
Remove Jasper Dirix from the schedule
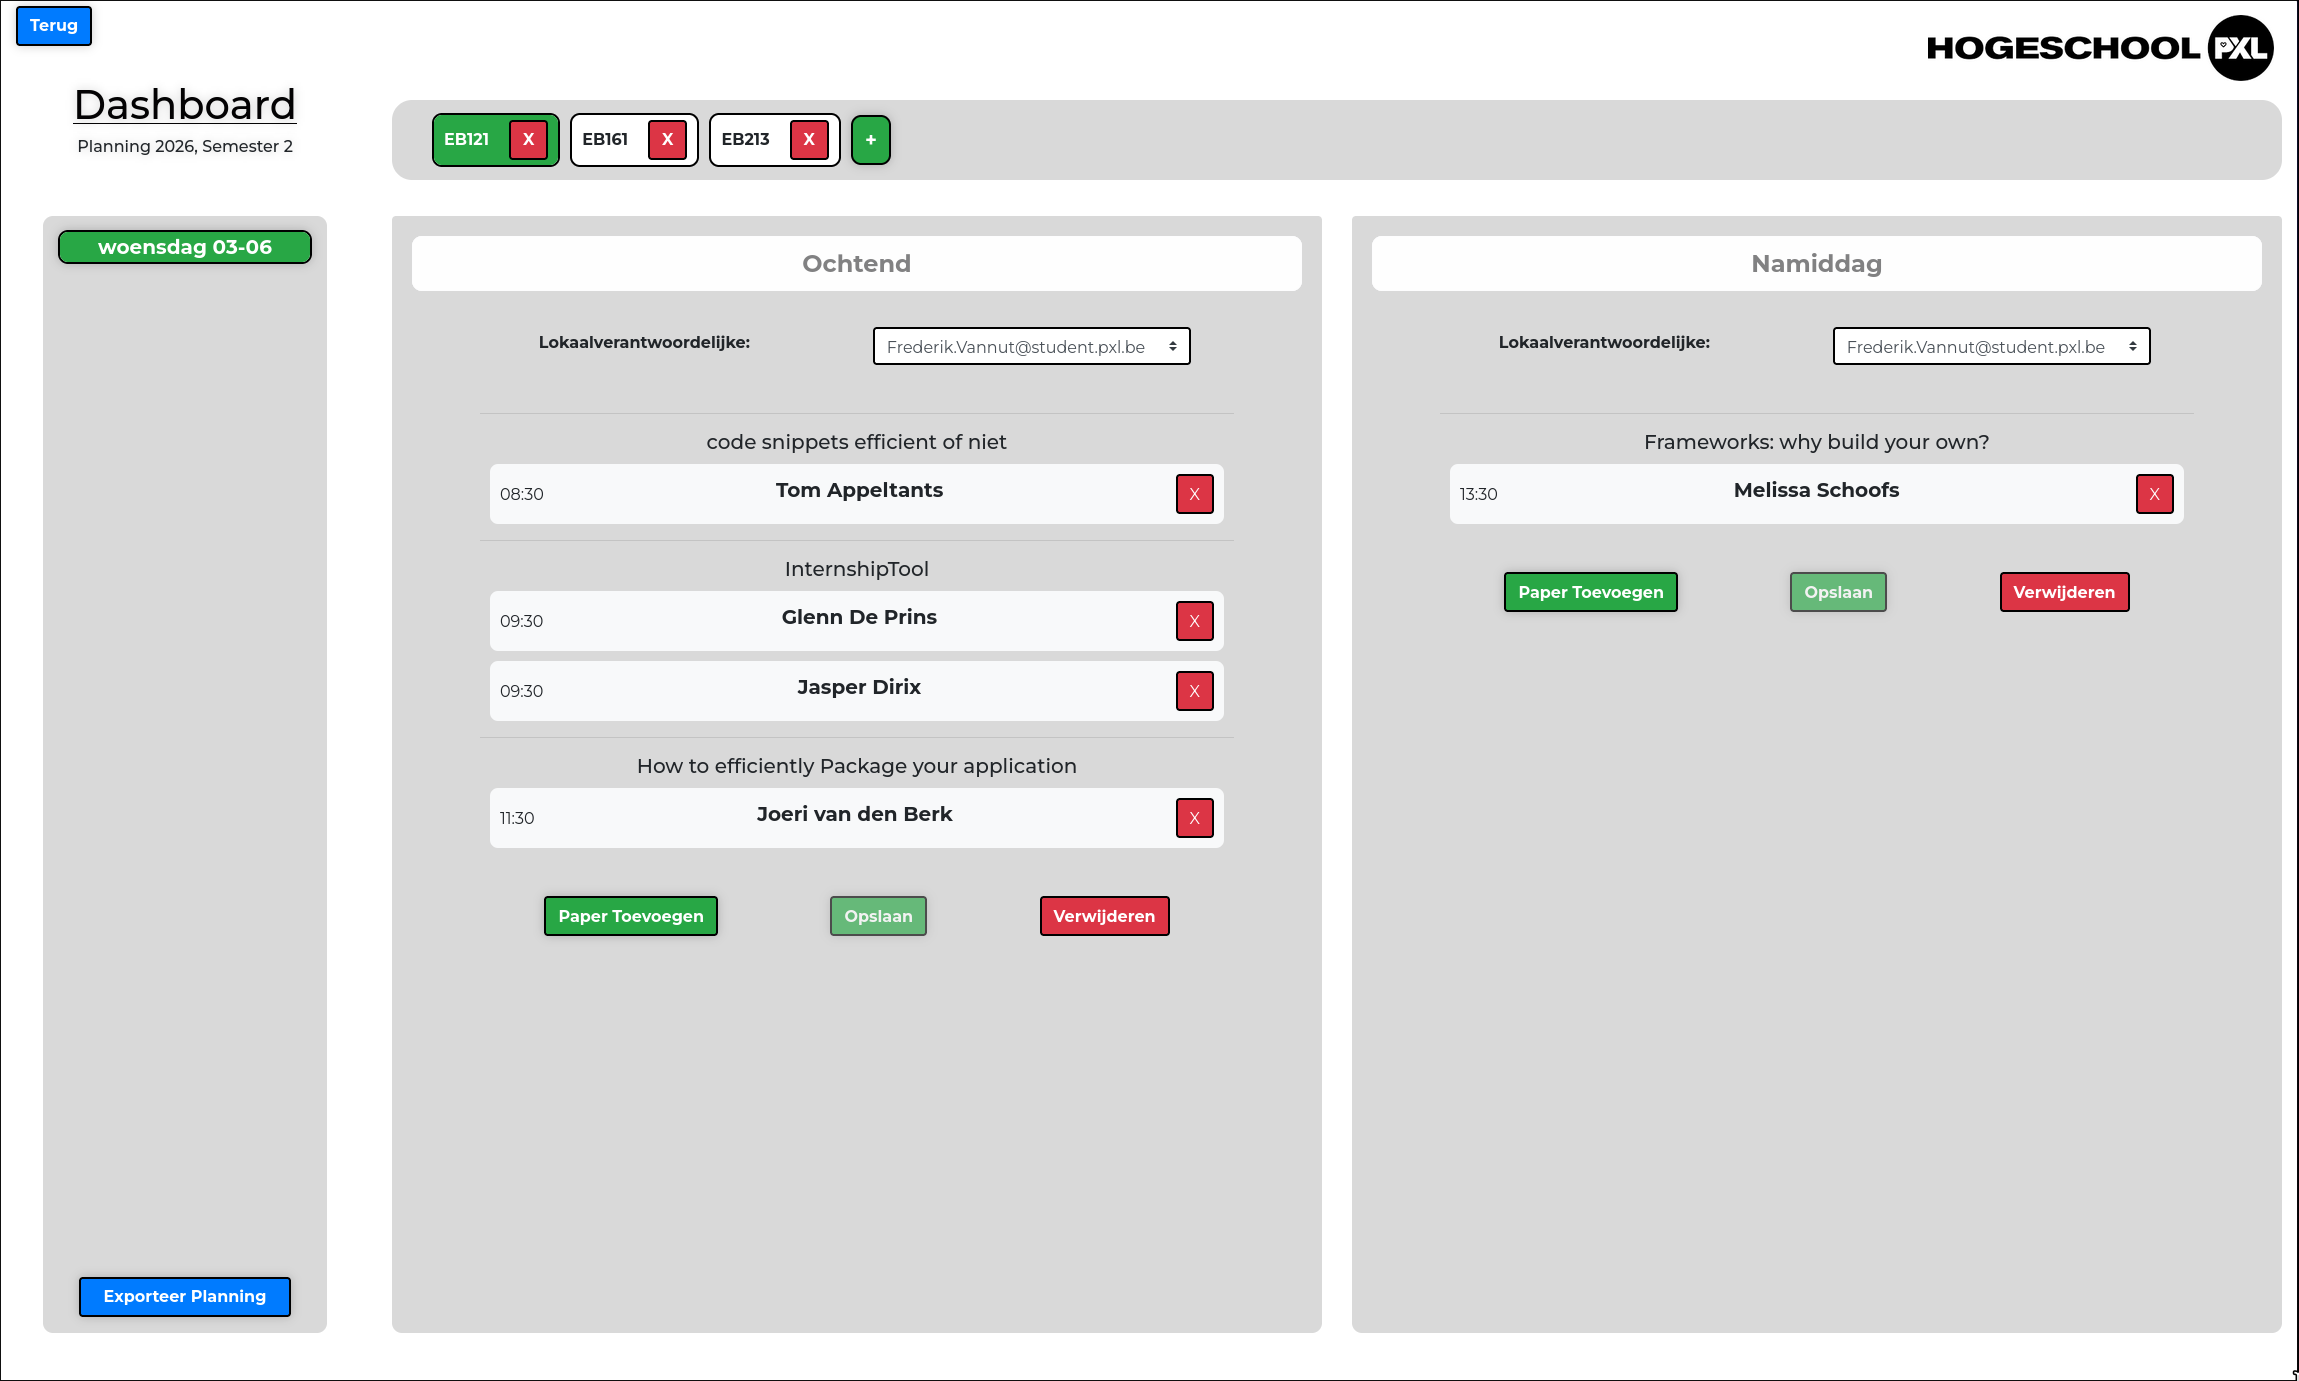[x=1194, y=691]
